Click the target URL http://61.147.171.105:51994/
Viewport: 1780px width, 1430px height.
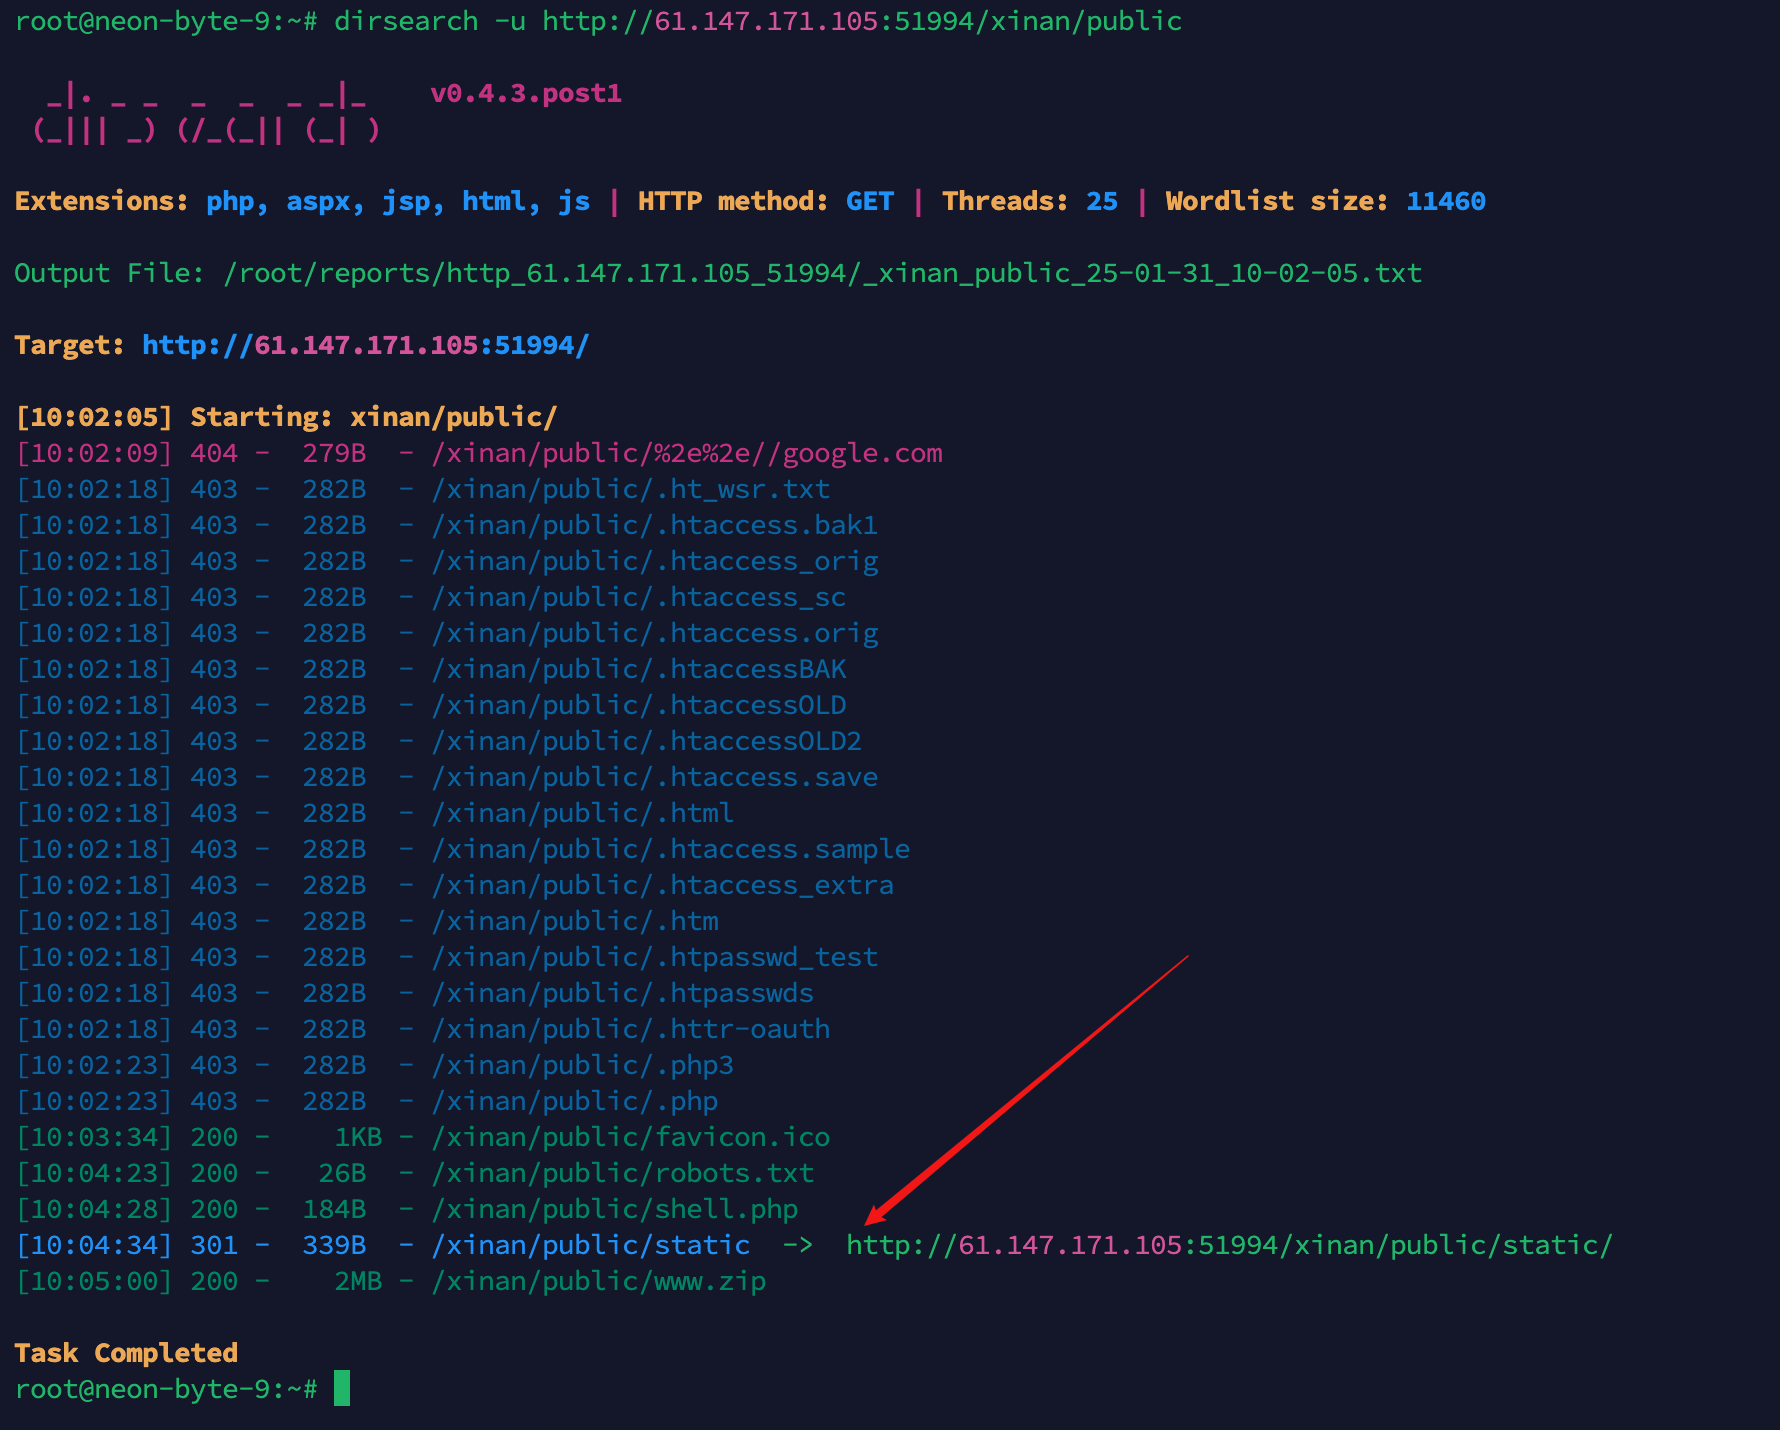coord(364,345)
